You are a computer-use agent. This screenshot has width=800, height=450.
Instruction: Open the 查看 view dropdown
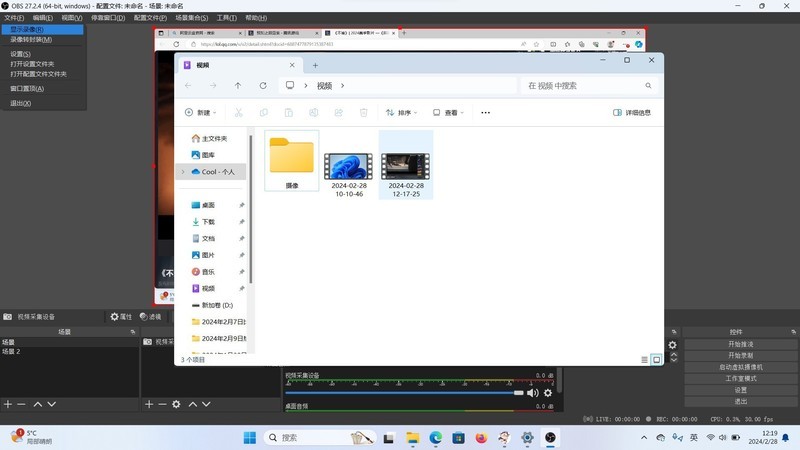(x=448, y=113)
